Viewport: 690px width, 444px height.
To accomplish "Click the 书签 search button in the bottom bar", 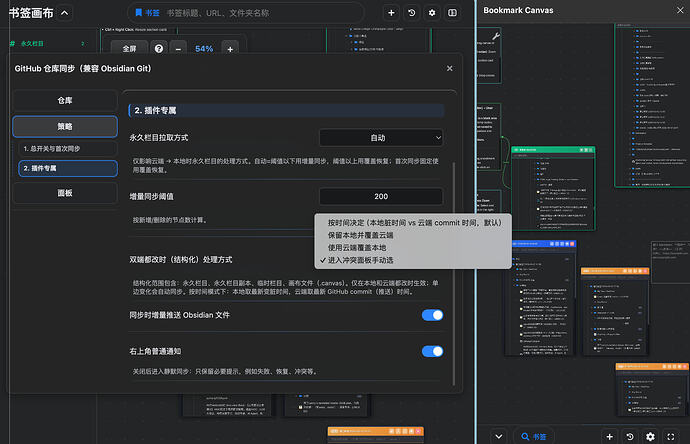I will tap(533, 437).
